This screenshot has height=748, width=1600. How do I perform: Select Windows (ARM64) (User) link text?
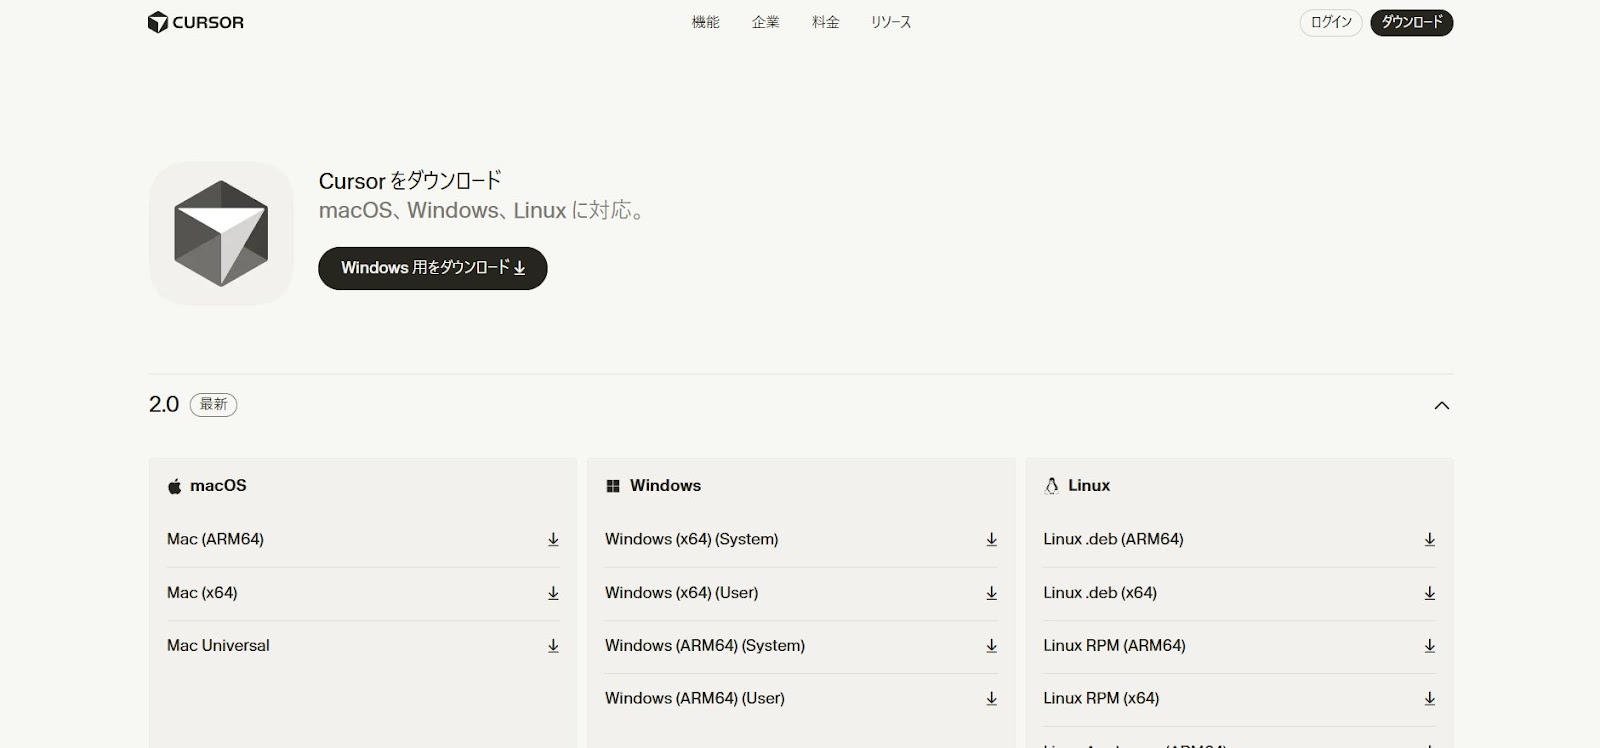(694, 699)
